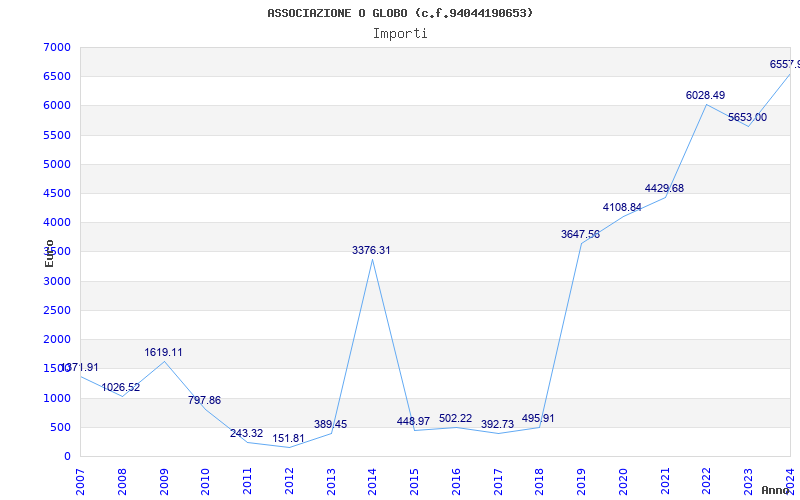
Task: Click the 2007 year label
Action: pyautogui.click(x=80, y=482)
